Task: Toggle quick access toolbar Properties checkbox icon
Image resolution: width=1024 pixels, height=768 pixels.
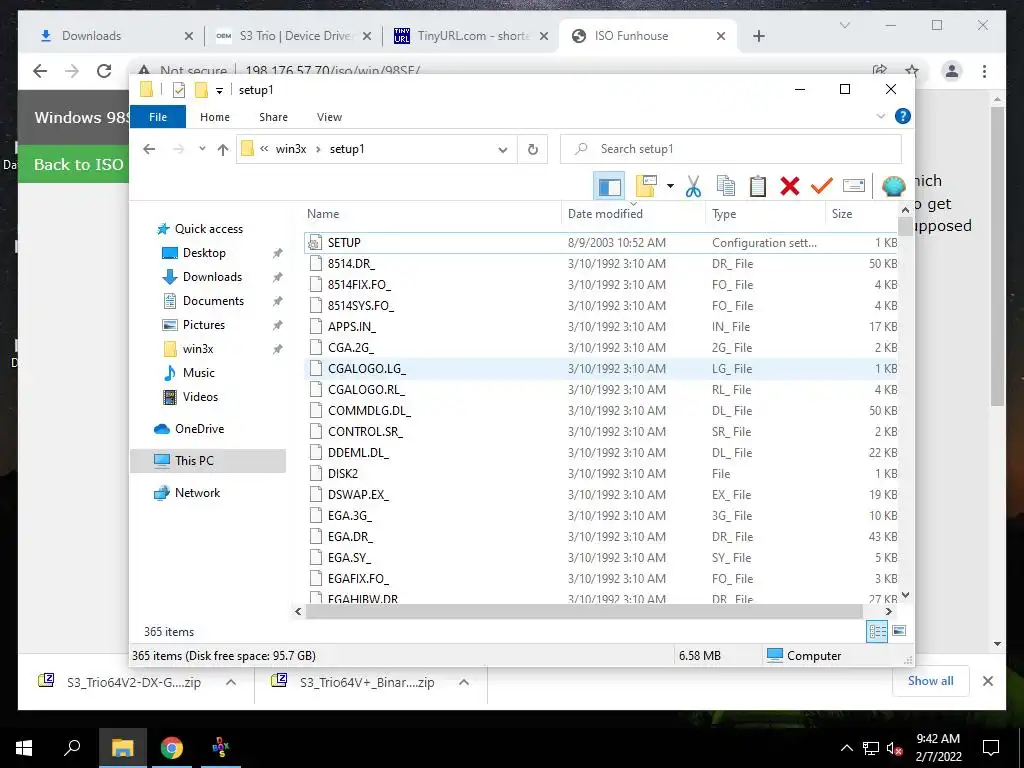Action: tap(178, 90)
